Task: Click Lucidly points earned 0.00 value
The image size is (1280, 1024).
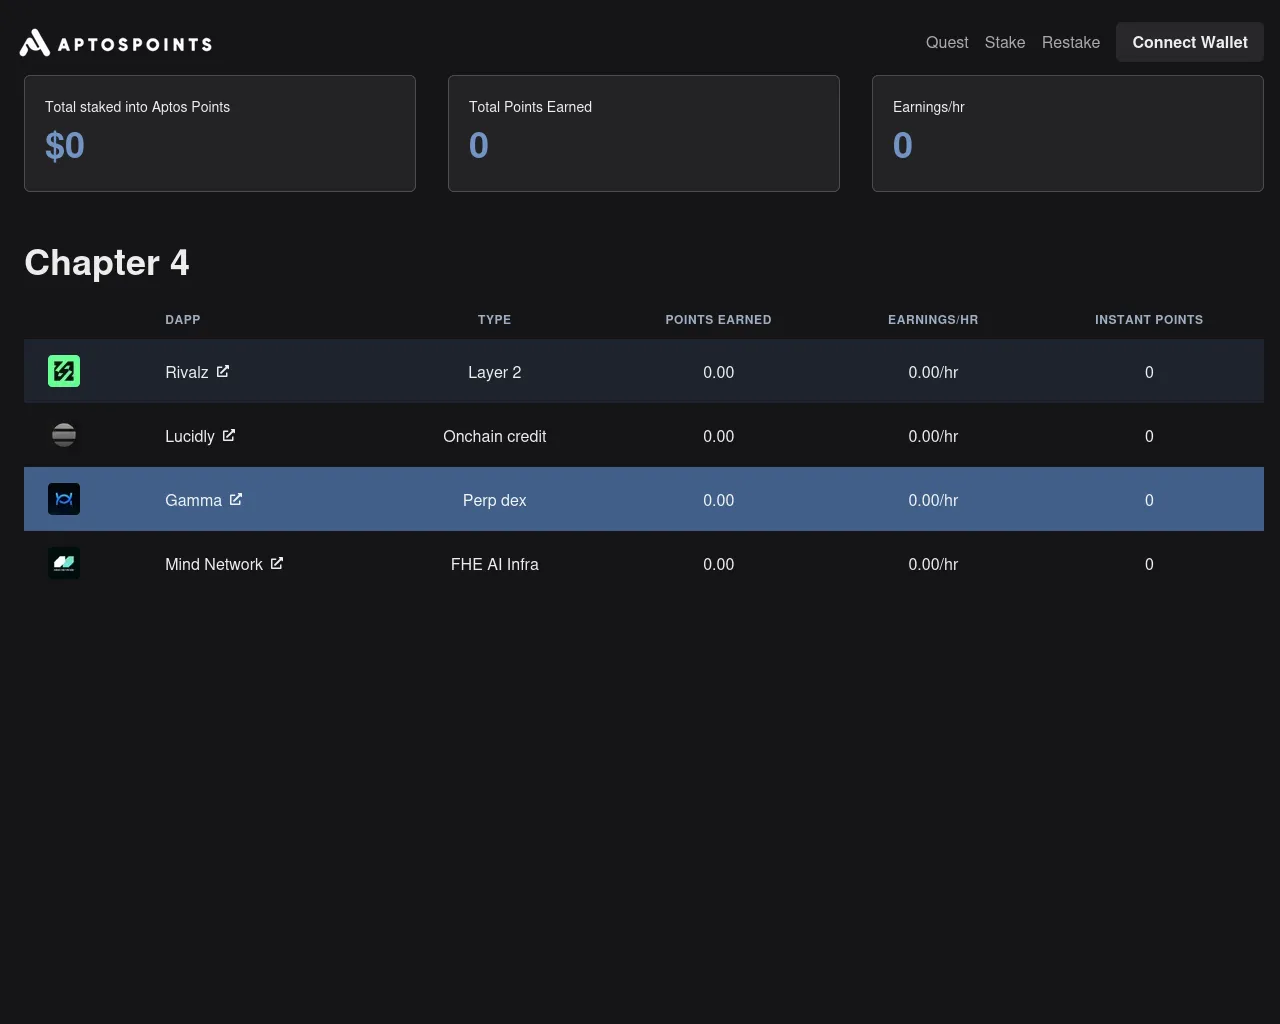Action: click(718, 436)
